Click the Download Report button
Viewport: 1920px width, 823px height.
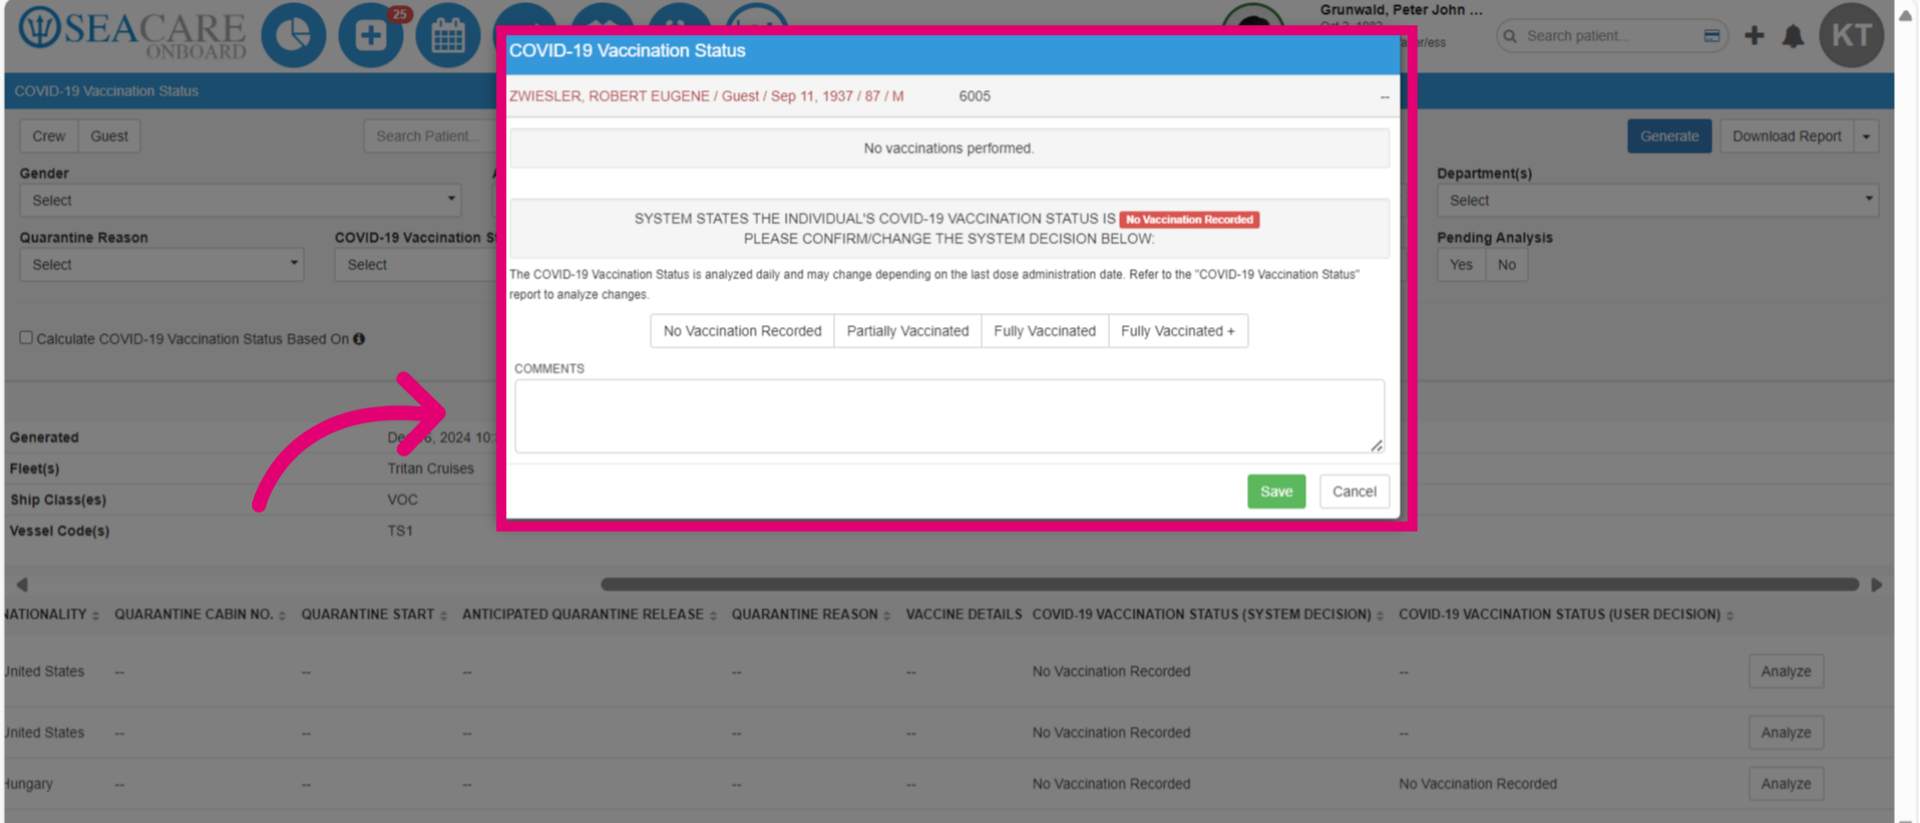[x=1787, y=136]
